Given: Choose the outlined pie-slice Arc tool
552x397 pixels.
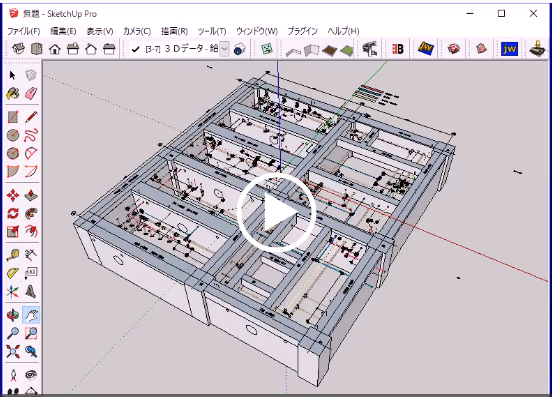Looking at the screenshot, I should (x=31, y=153).
